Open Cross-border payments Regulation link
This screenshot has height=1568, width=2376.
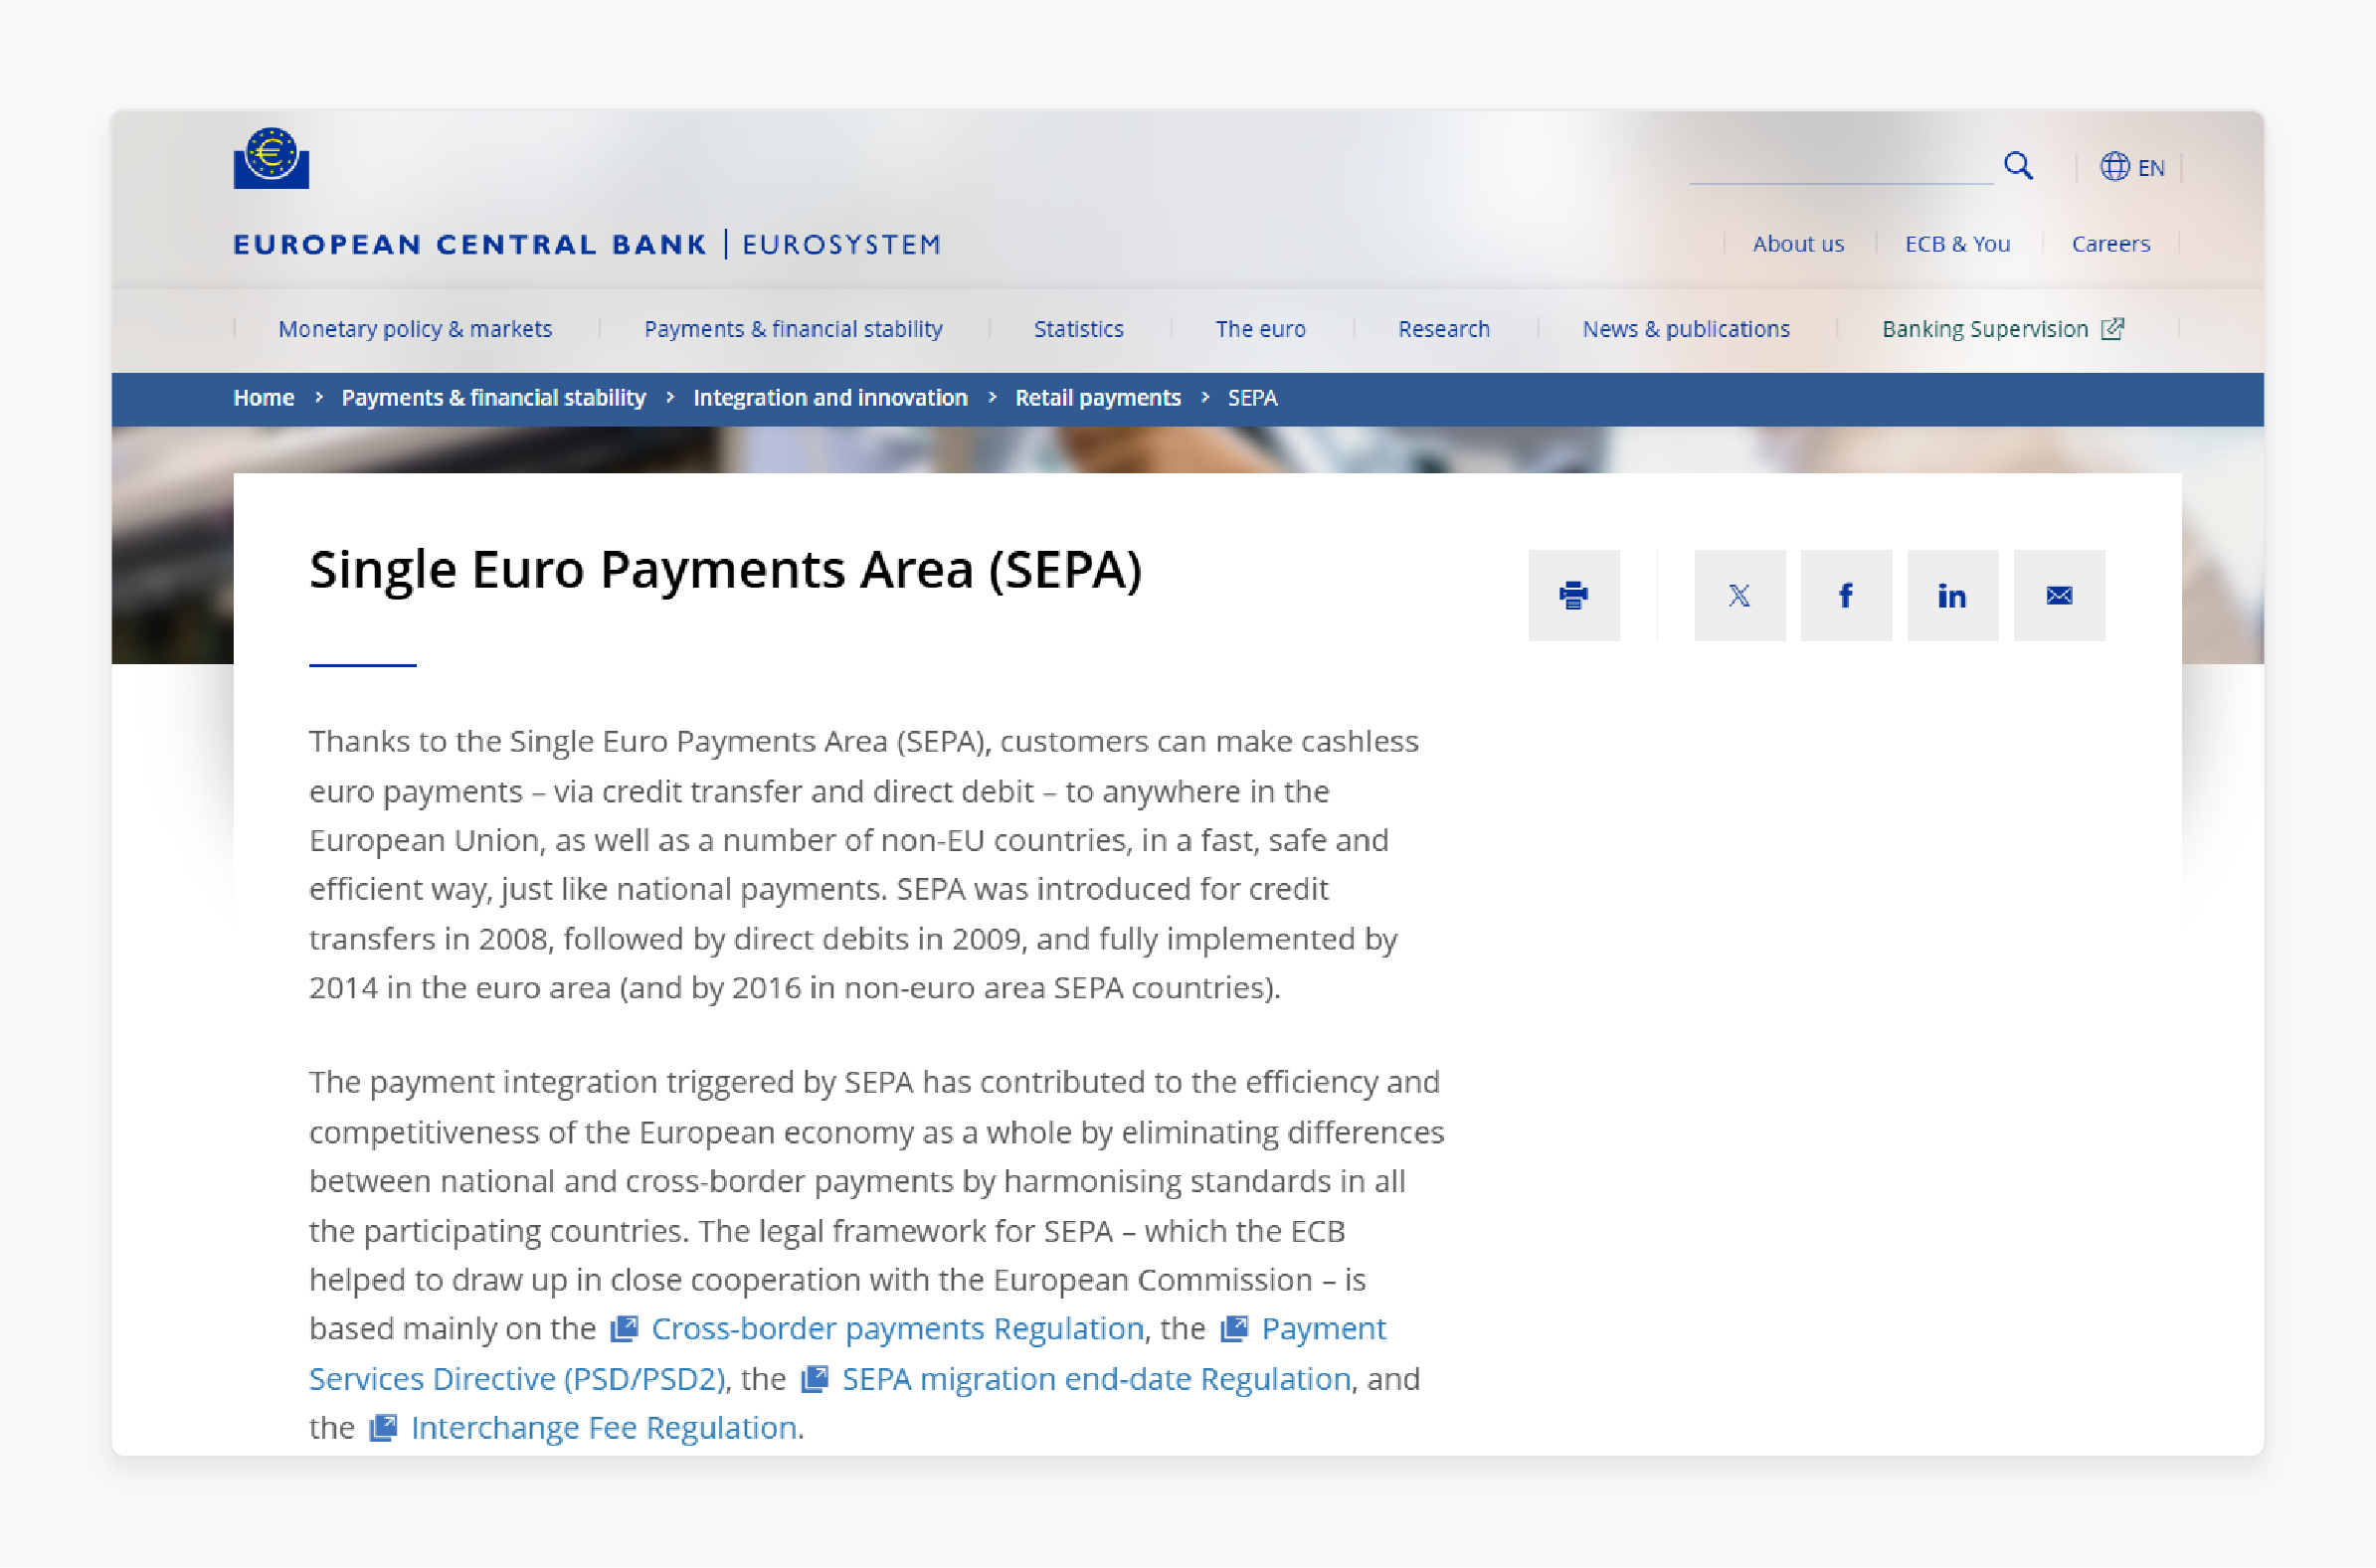pyautogui.click(x=897, y=1328)
